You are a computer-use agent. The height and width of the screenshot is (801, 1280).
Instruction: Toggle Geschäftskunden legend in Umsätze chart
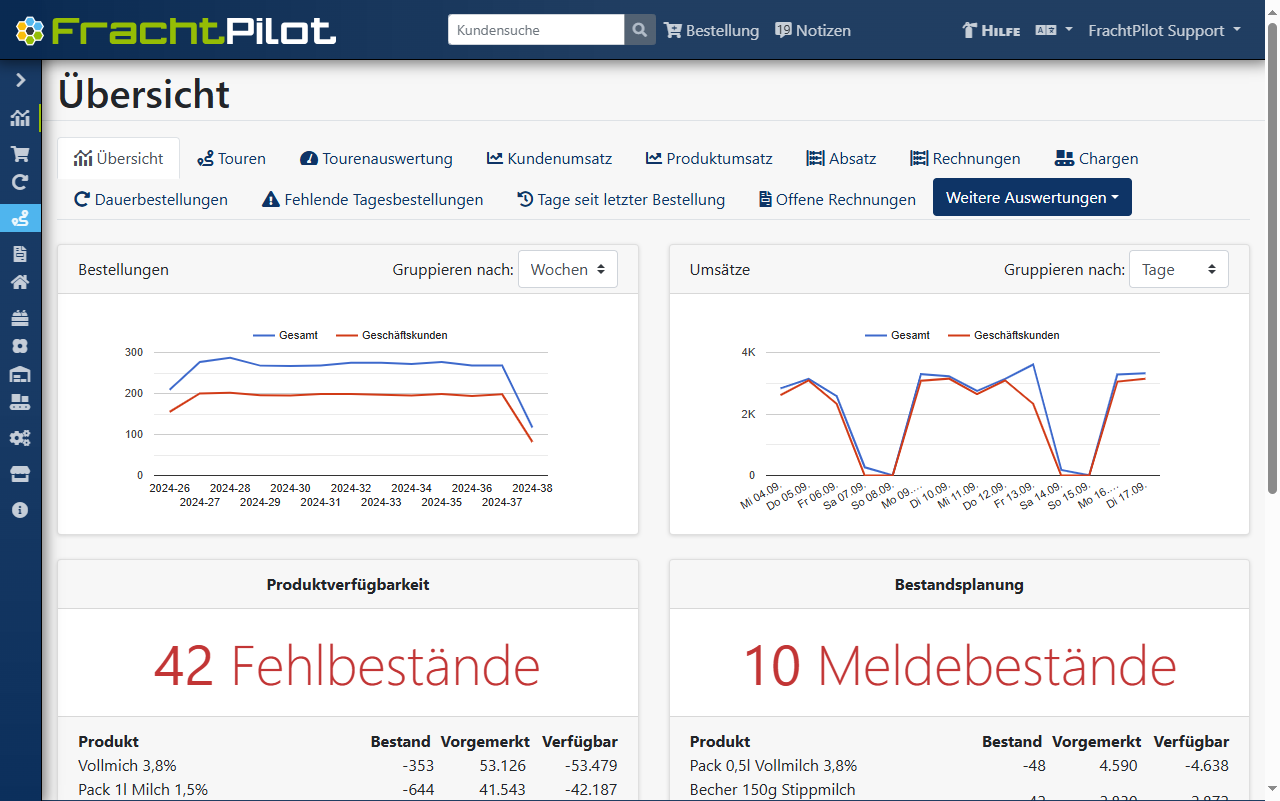[1003, 335]
